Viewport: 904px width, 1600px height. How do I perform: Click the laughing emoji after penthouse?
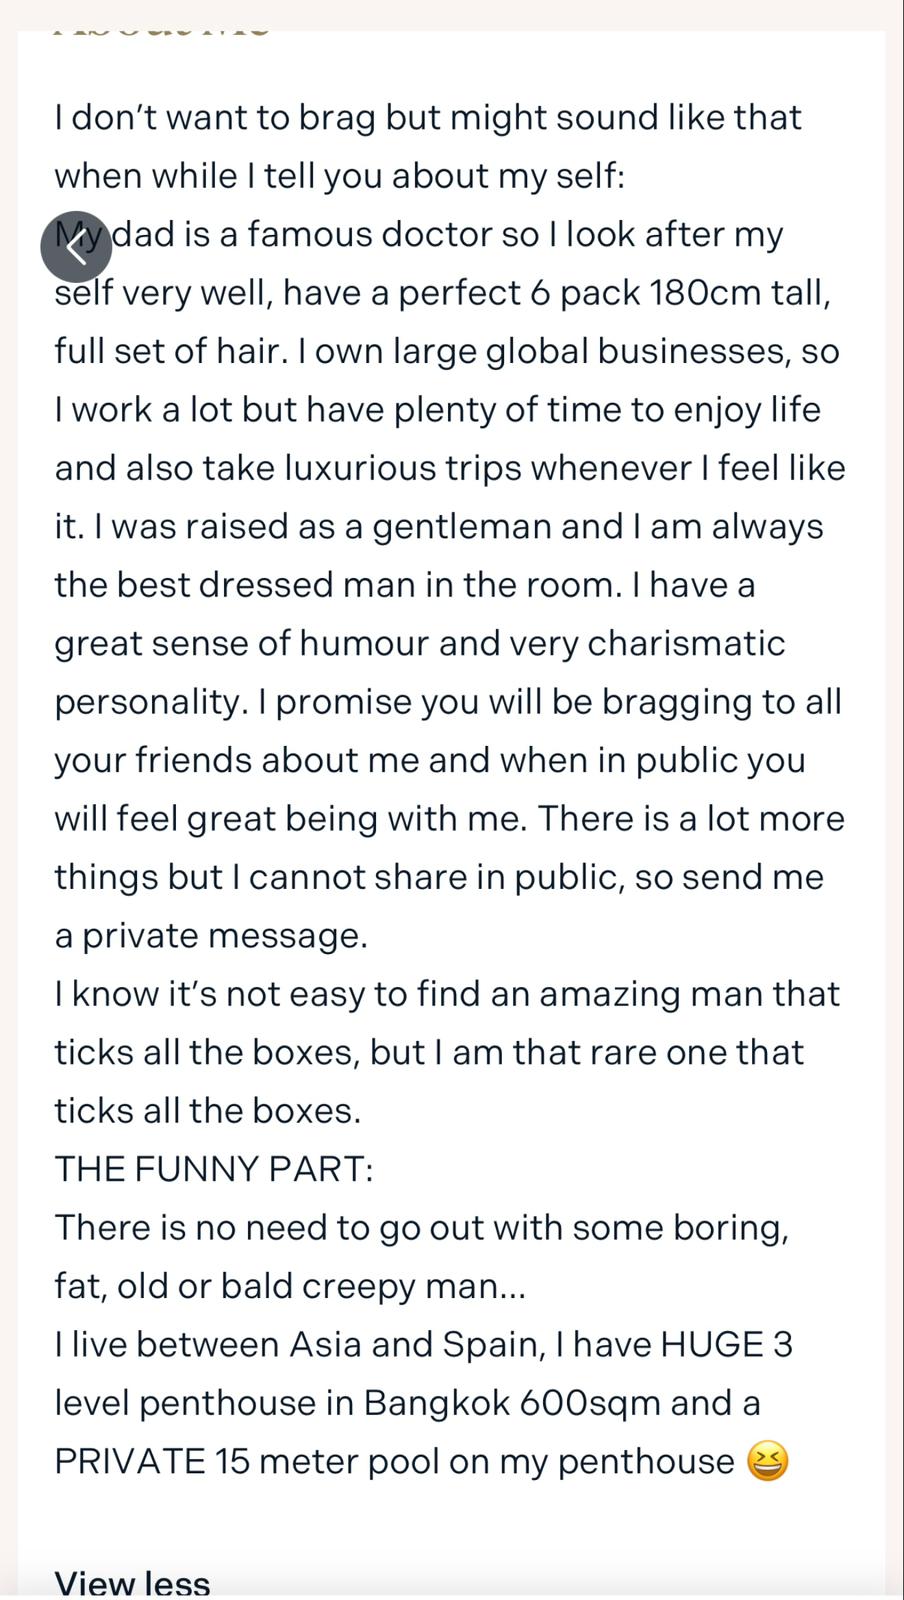(x=767, y=1462)
